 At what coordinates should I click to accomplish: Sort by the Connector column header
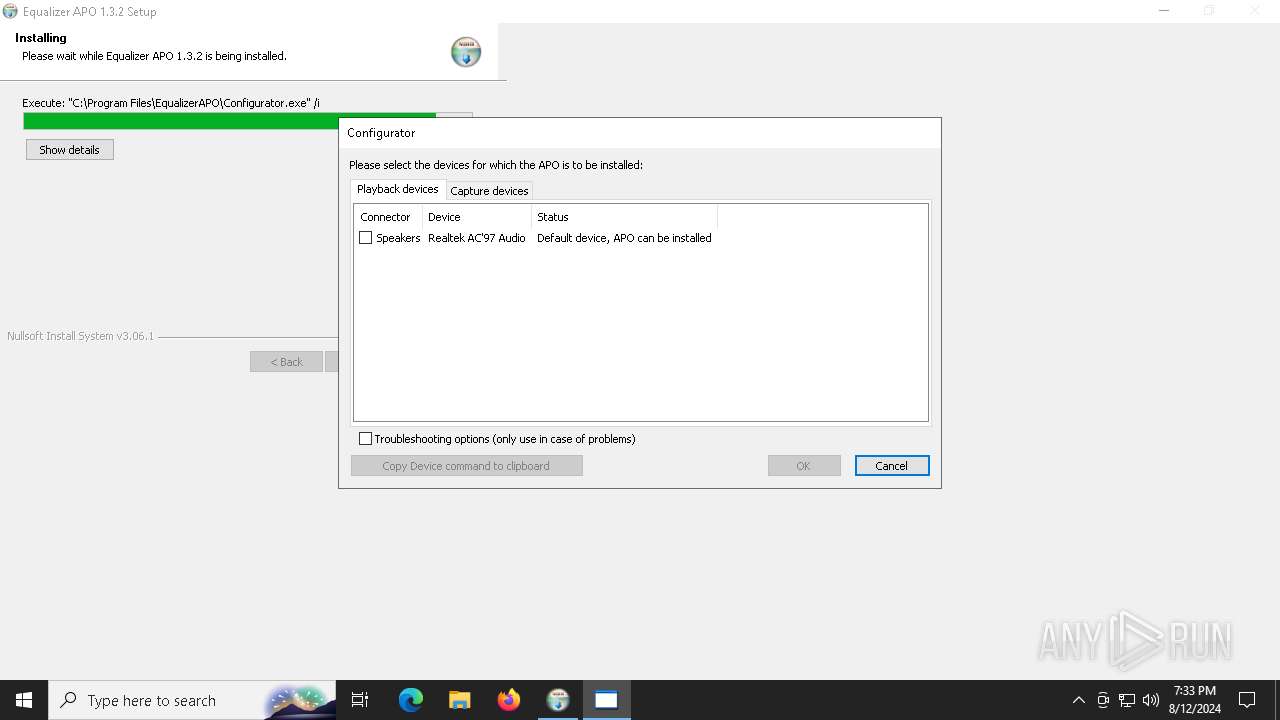(388, 217)
